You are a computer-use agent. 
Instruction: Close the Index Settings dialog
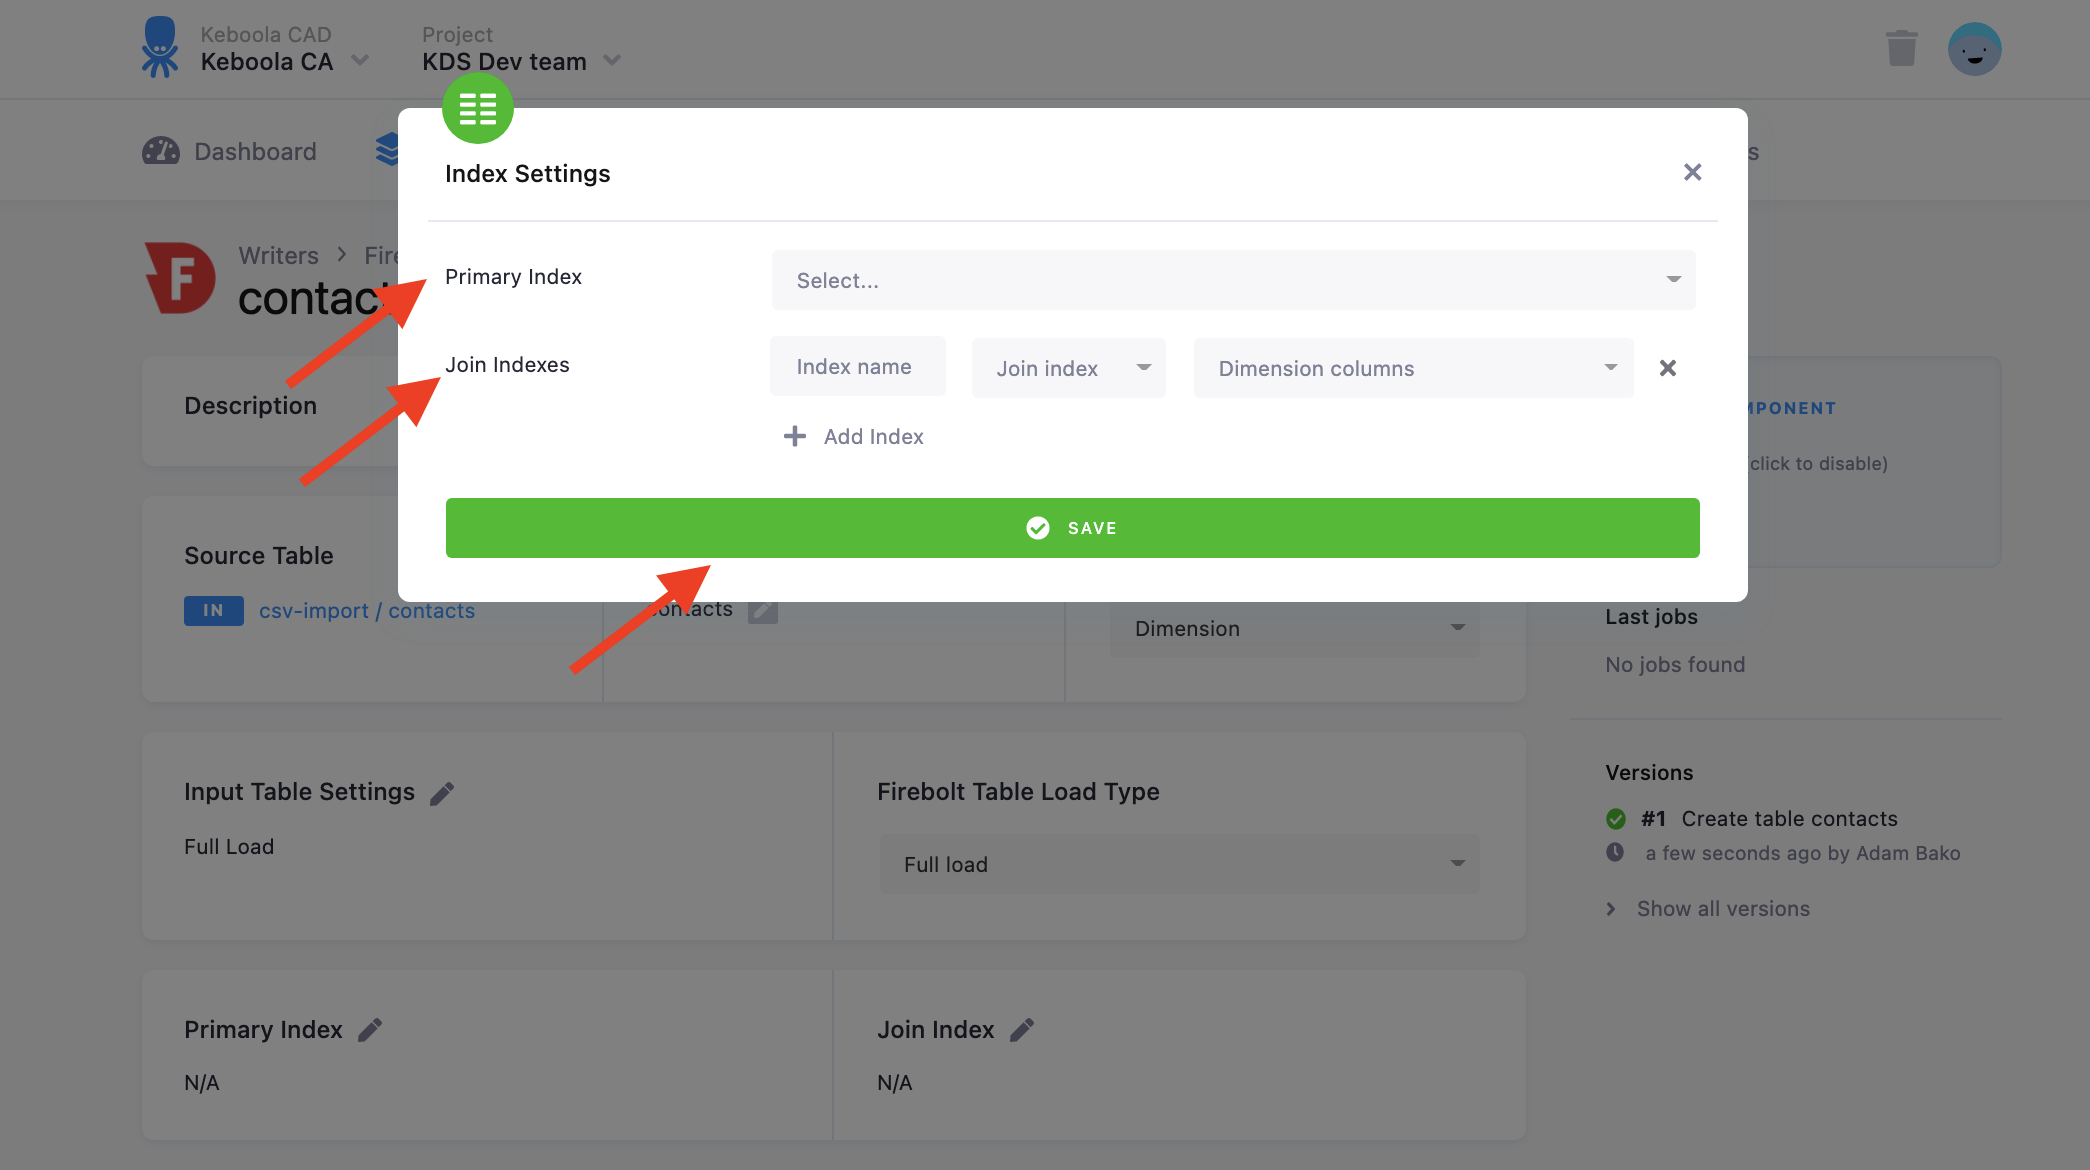[1692, 172]
